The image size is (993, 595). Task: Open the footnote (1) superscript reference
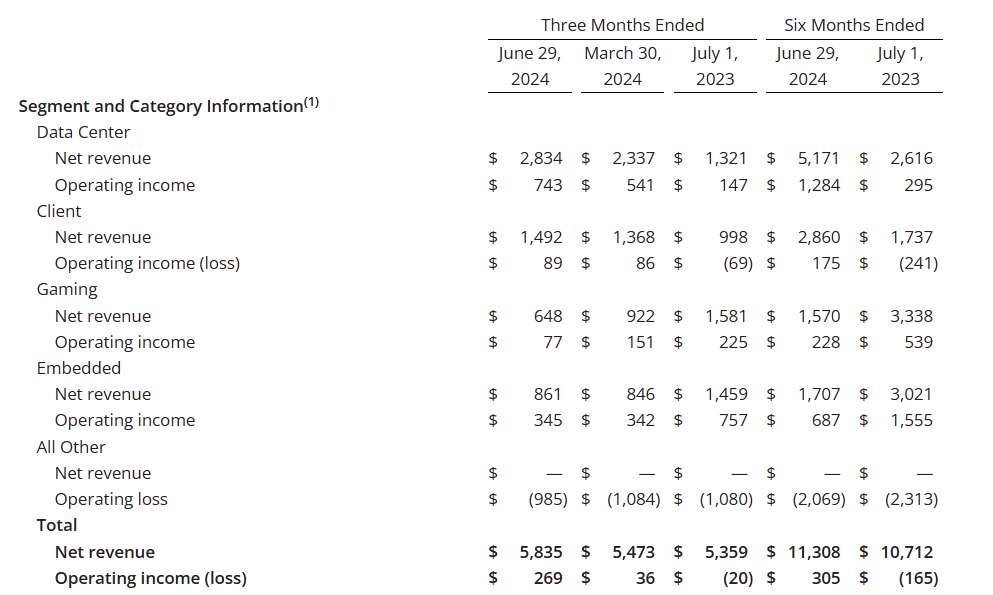pyautogui.click(x=311, y=101)
